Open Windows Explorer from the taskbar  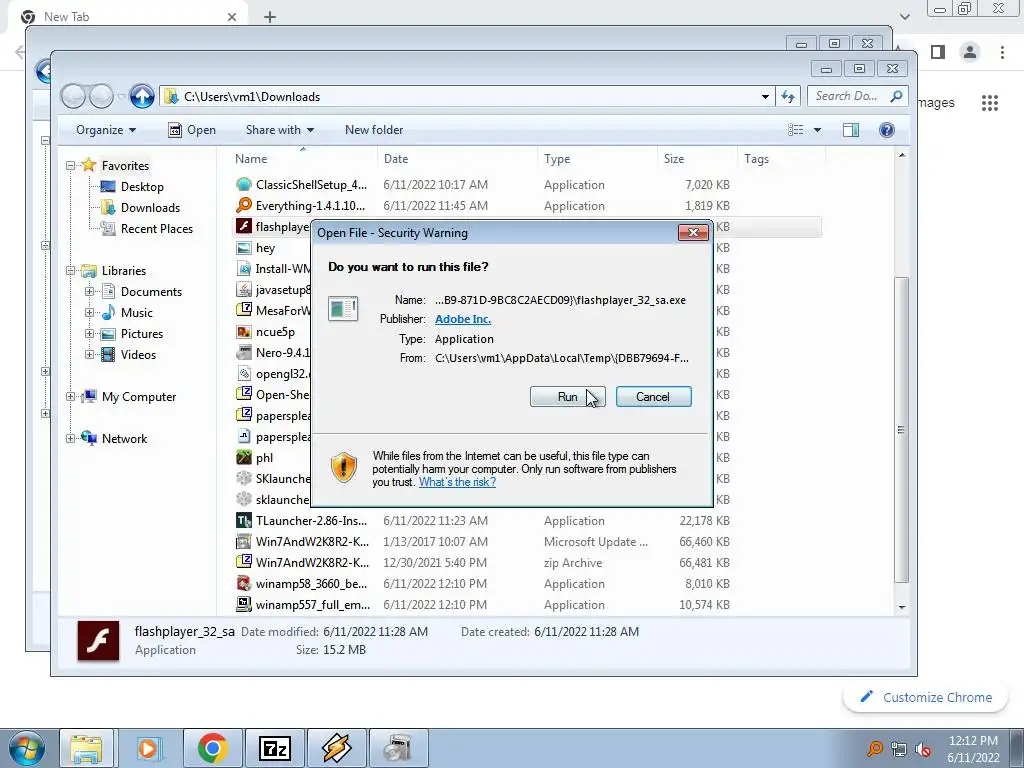click(x=86, y=748)
